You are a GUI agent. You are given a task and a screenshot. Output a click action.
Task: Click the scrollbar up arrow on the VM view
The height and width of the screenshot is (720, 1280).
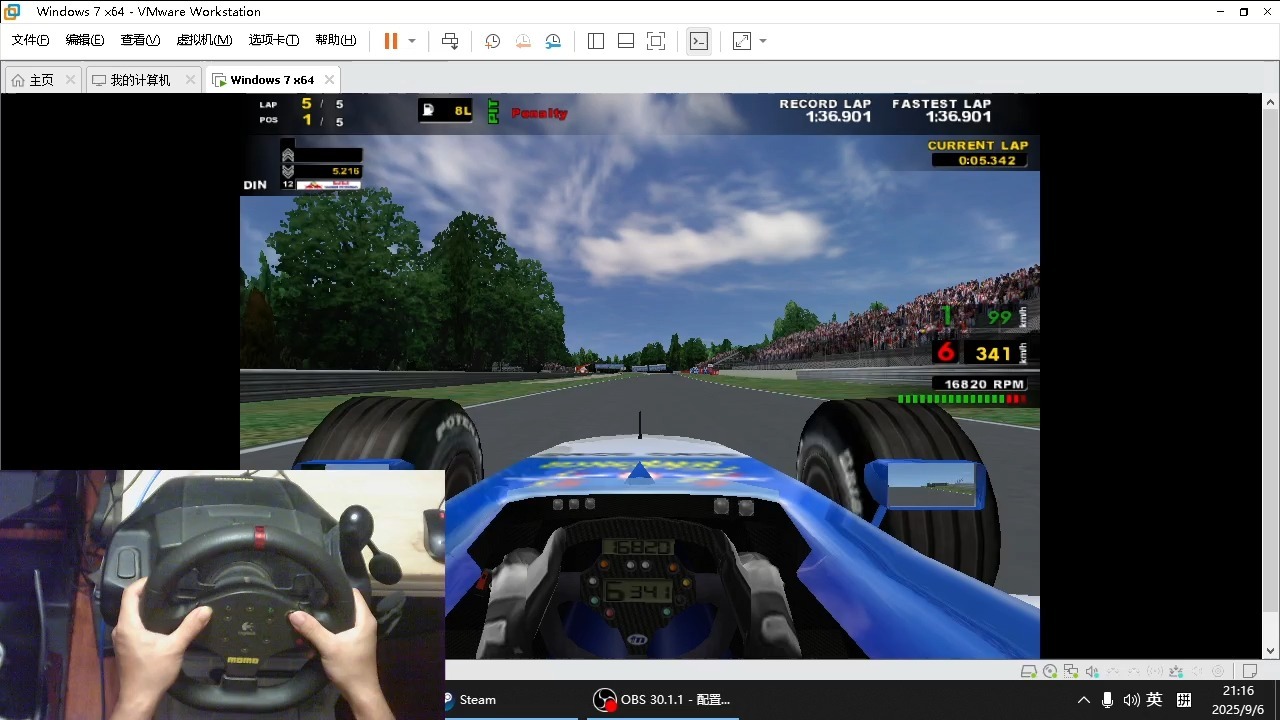pos(1271,102)
